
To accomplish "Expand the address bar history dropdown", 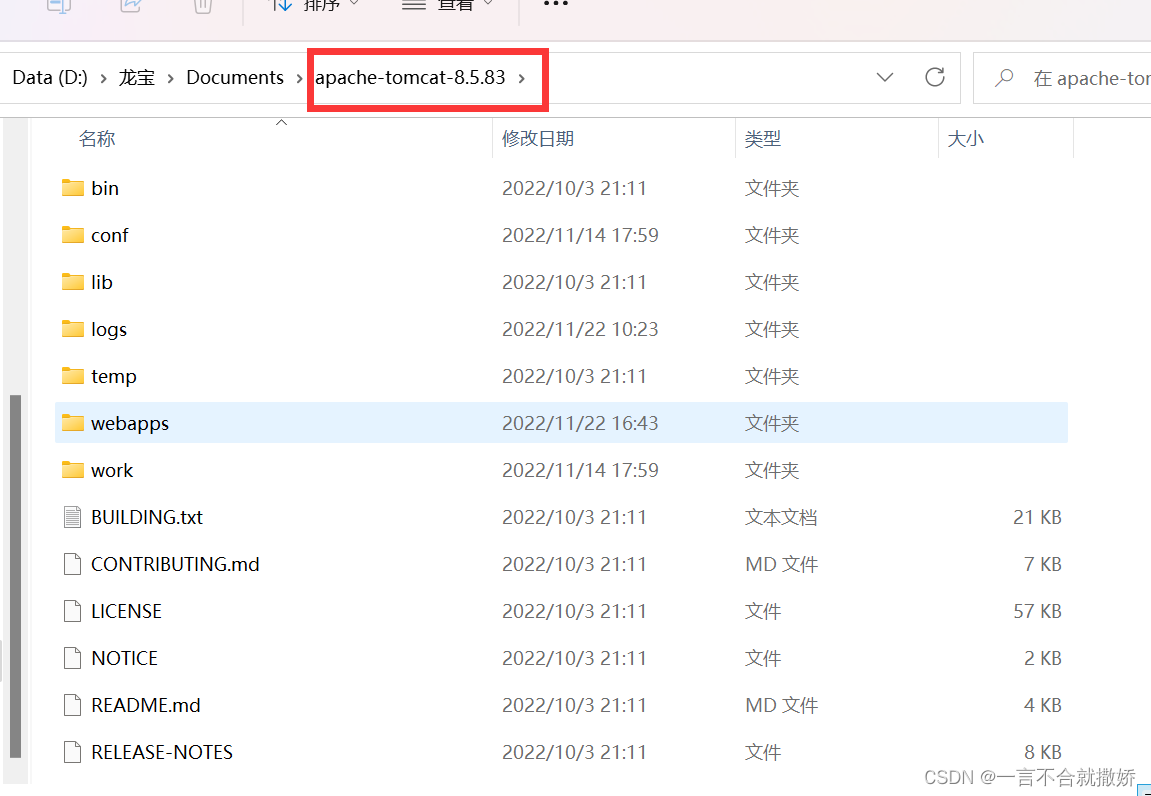I will click(885, 77).
